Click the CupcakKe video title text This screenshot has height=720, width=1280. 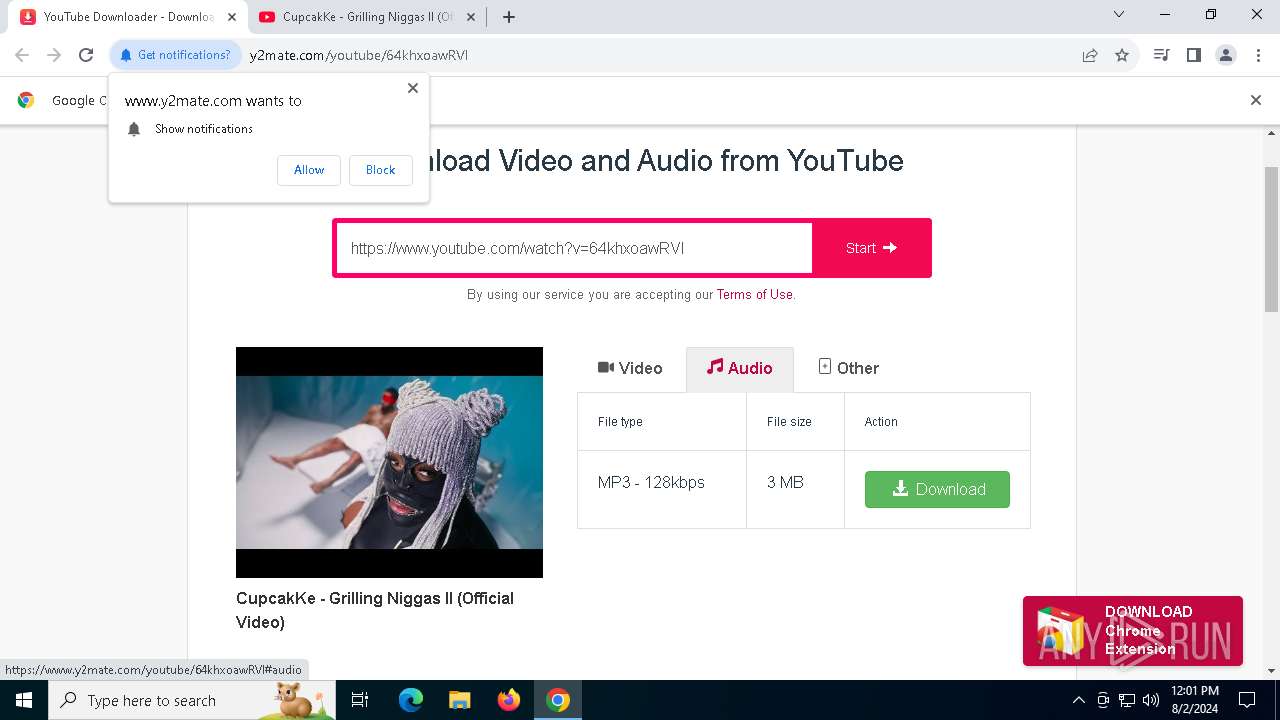tap(375, 610)
